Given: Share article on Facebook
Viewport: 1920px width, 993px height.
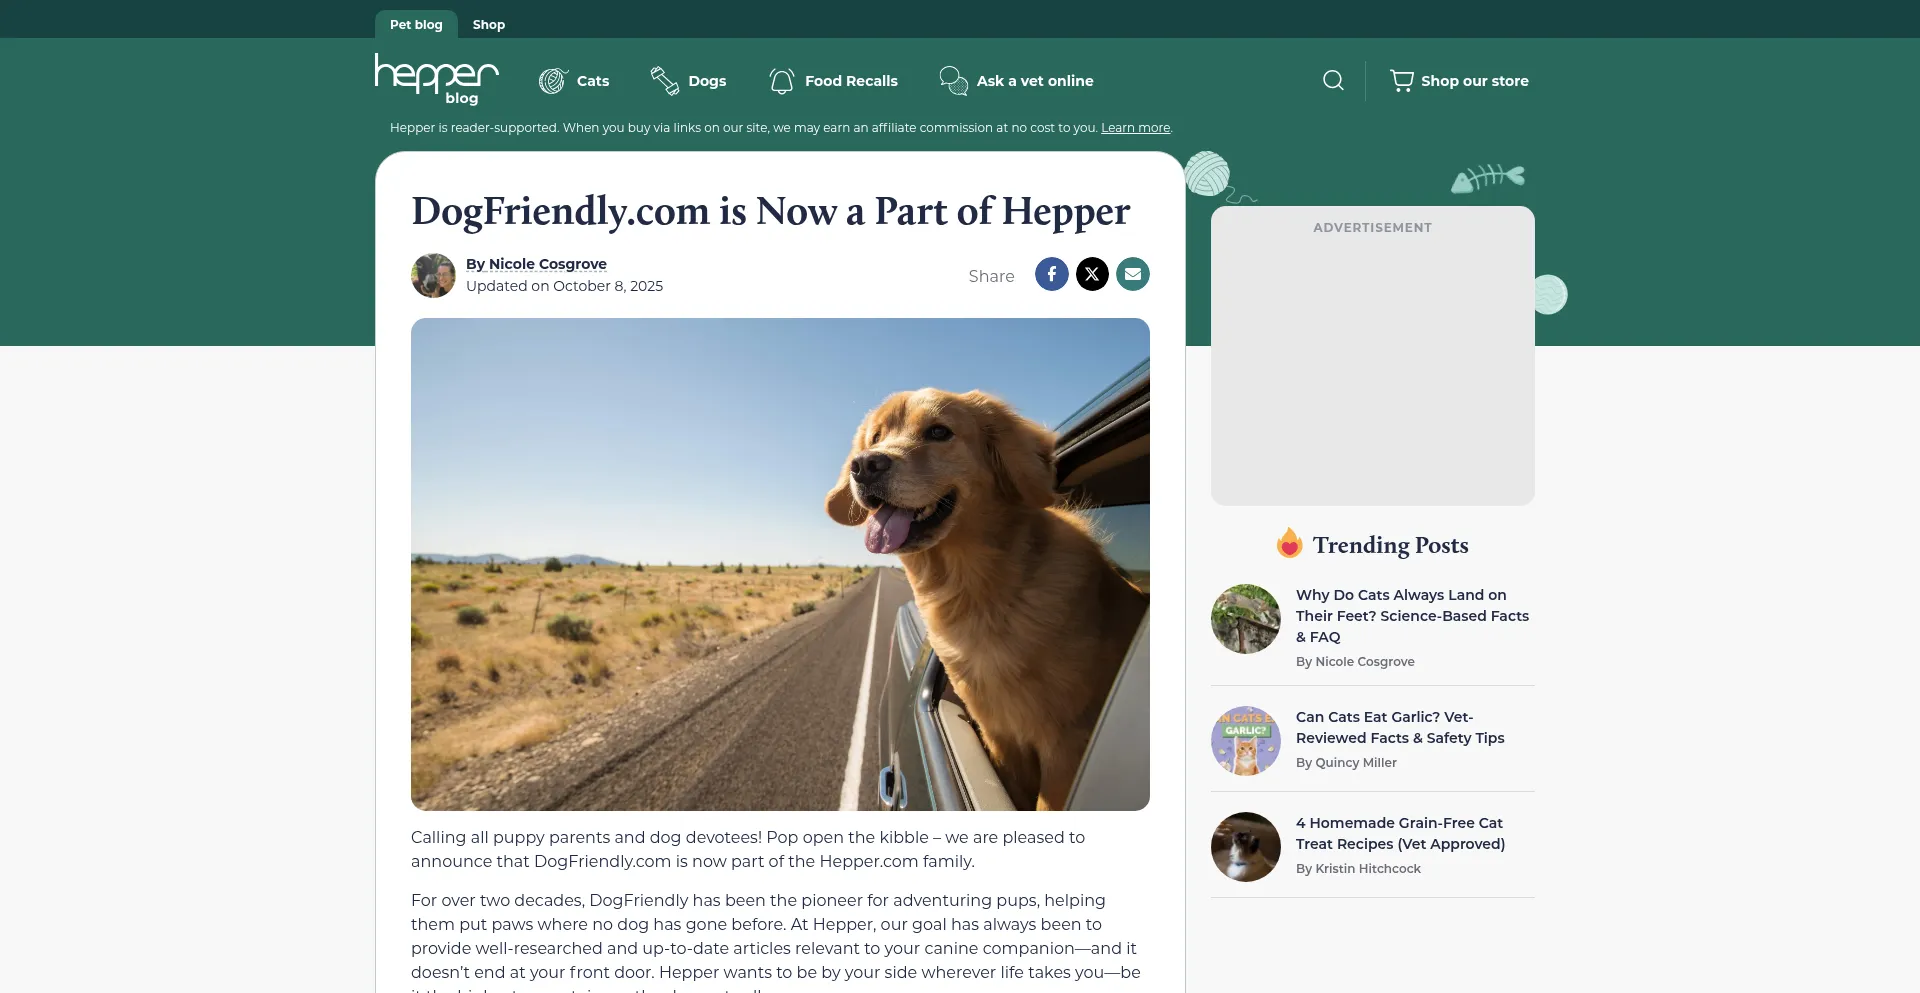Looking at the screenshot, I should (1051, 274).
